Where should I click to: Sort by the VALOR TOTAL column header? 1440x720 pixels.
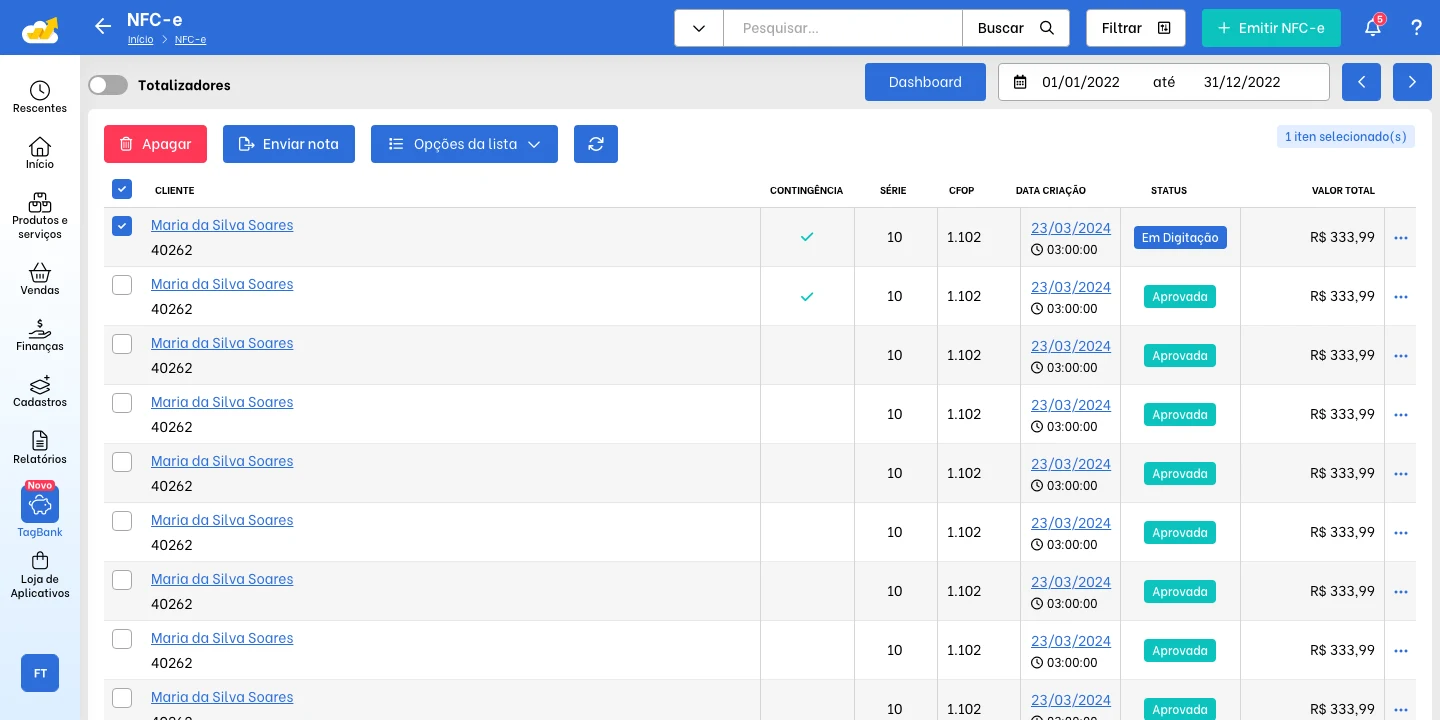[1343, 190]
